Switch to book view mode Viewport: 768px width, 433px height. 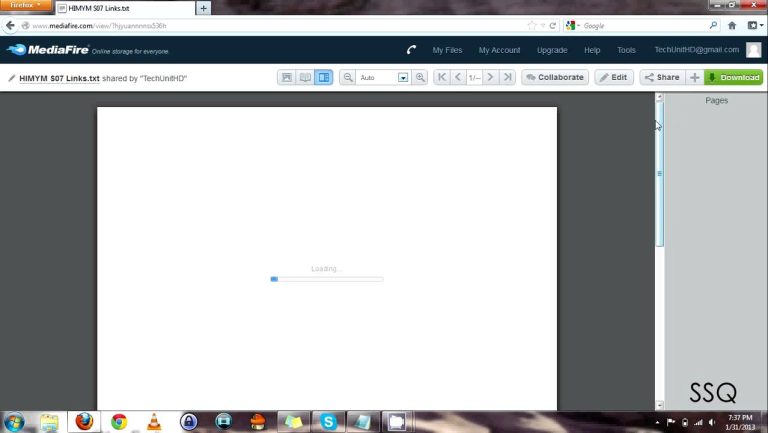click(305, 77)
